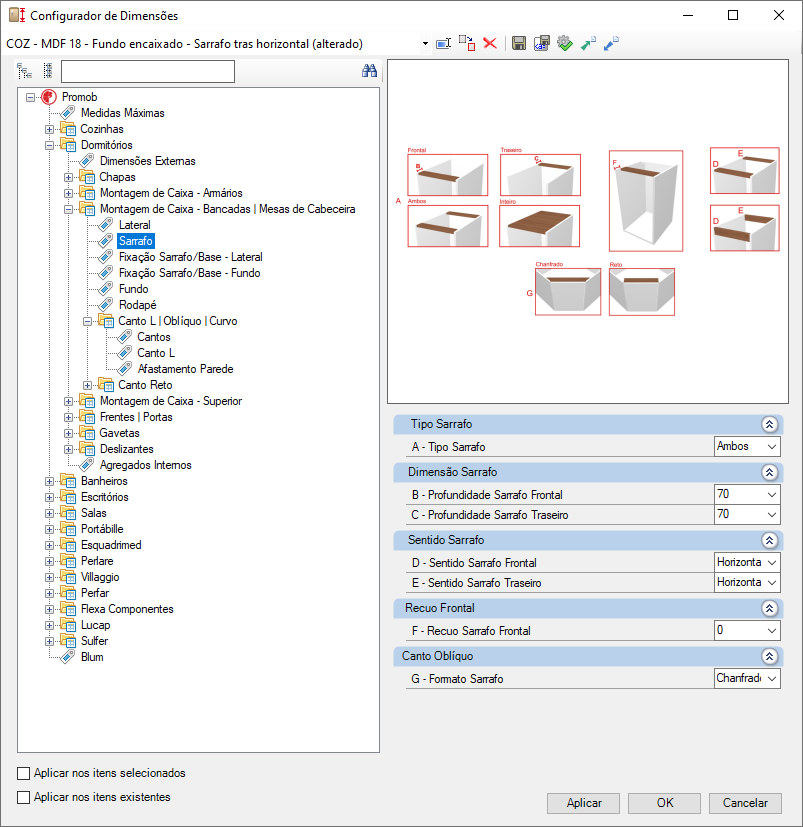Expand the Banheiros tree node

coord(50,481)
